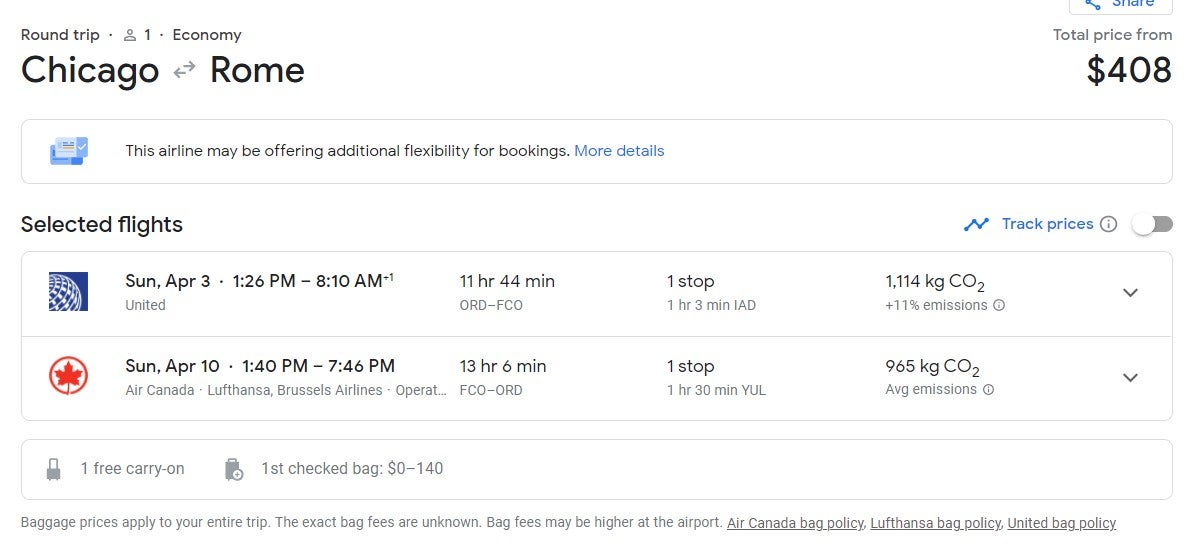Click the United airline logo icon
The image size is (1188, 549).
tap(68, 292)
